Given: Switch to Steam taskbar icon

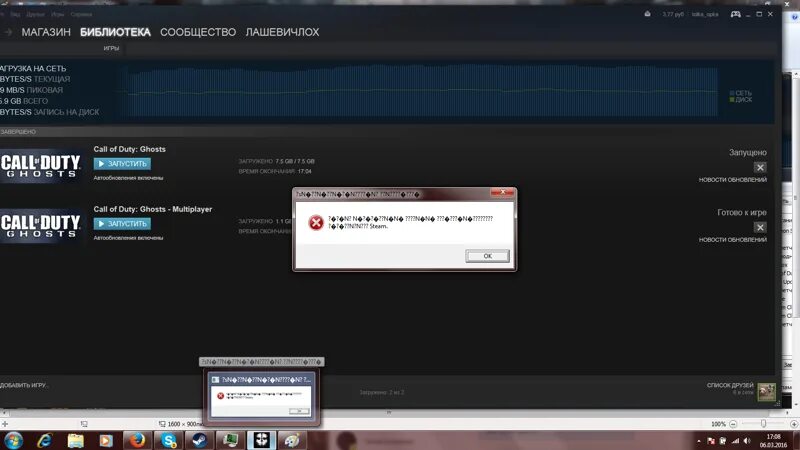Looking at the screenshot, I should click(x=199, y=440).
